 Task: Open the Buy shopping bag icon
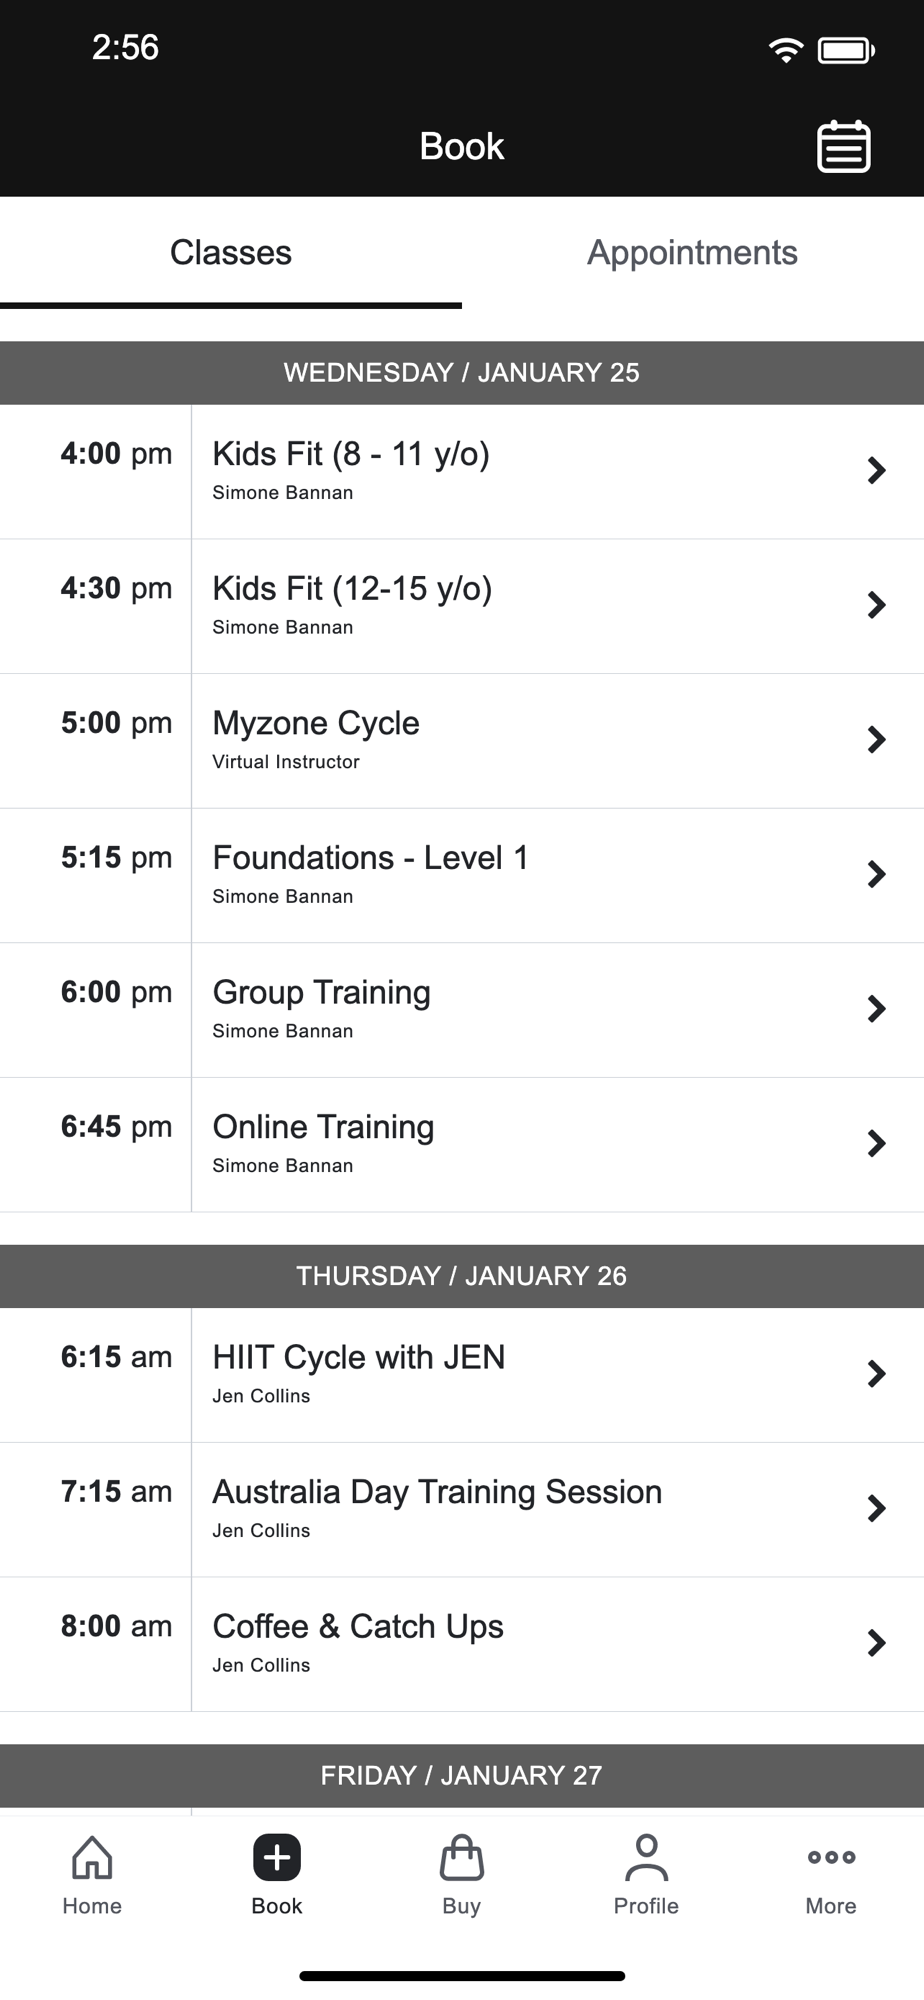(462, 1858)
